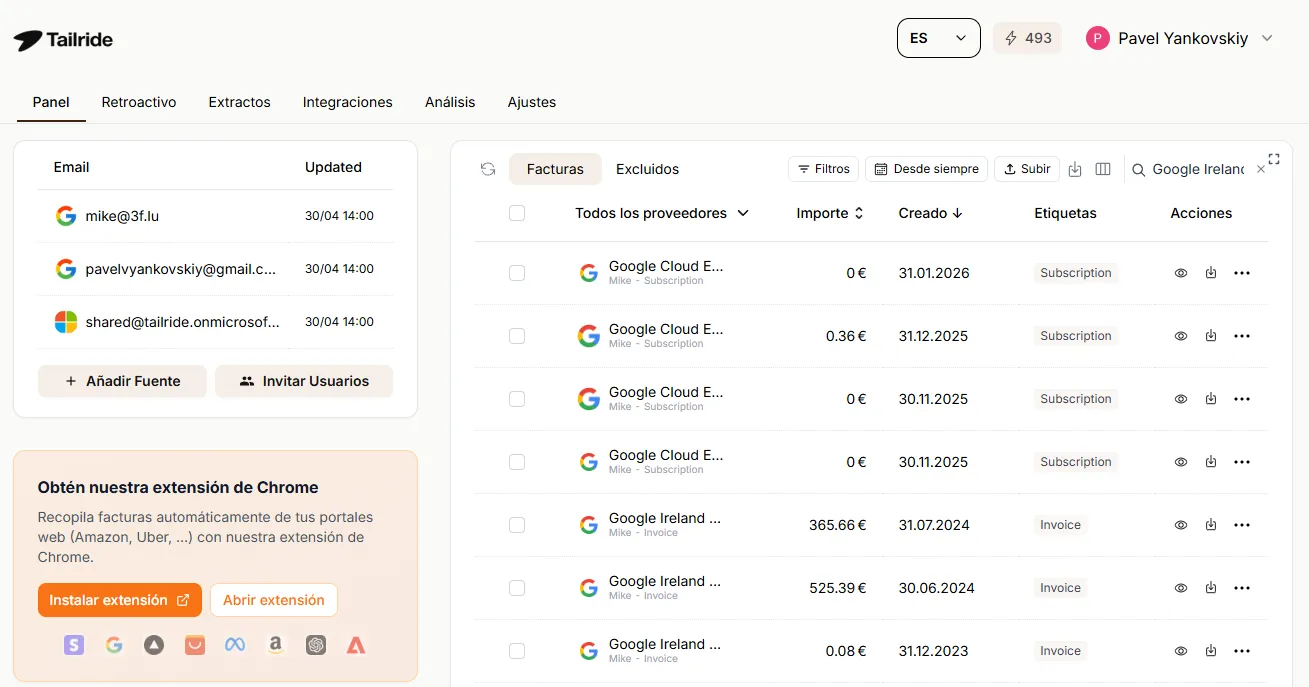Click the 493 credits lightning badge

pos(1027,38)
